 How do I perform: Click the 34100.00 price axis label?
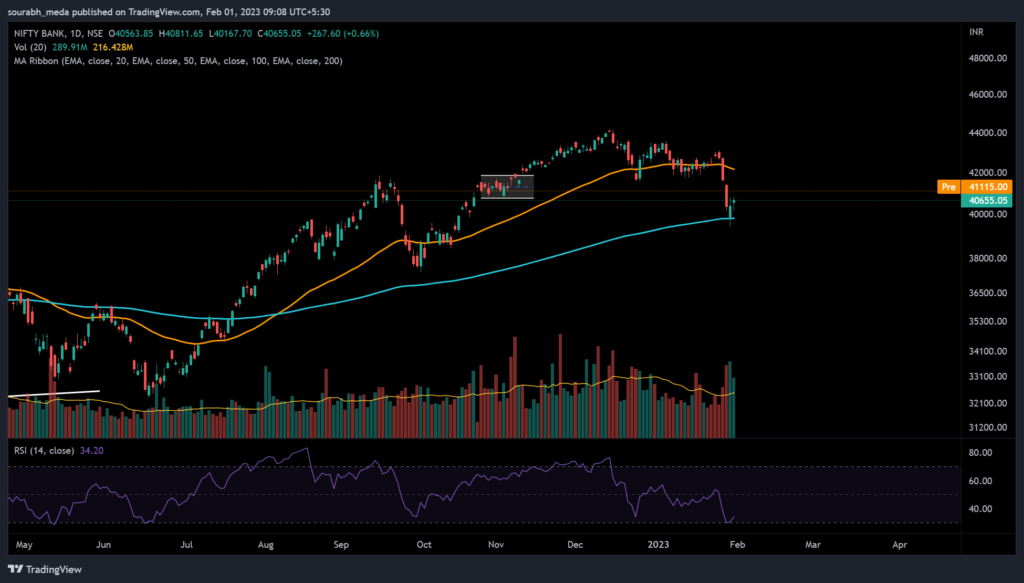point(987,351)
